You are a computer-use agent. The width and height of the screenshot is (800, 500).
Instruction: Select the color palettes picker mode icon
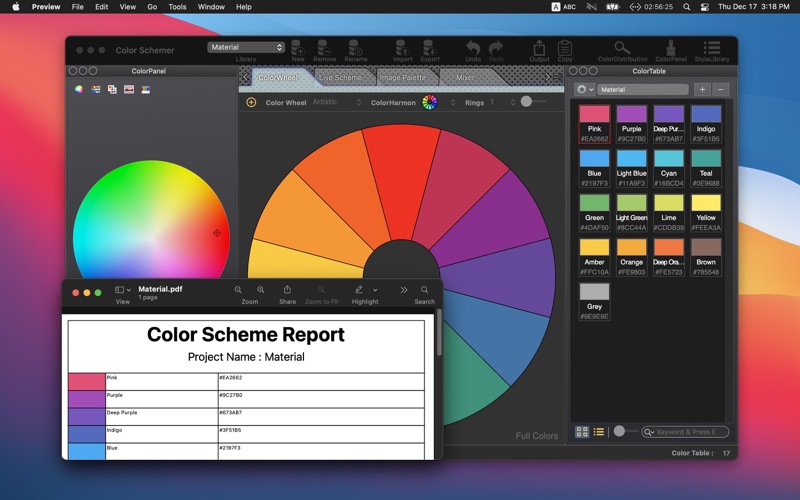(x=112, y=89)
